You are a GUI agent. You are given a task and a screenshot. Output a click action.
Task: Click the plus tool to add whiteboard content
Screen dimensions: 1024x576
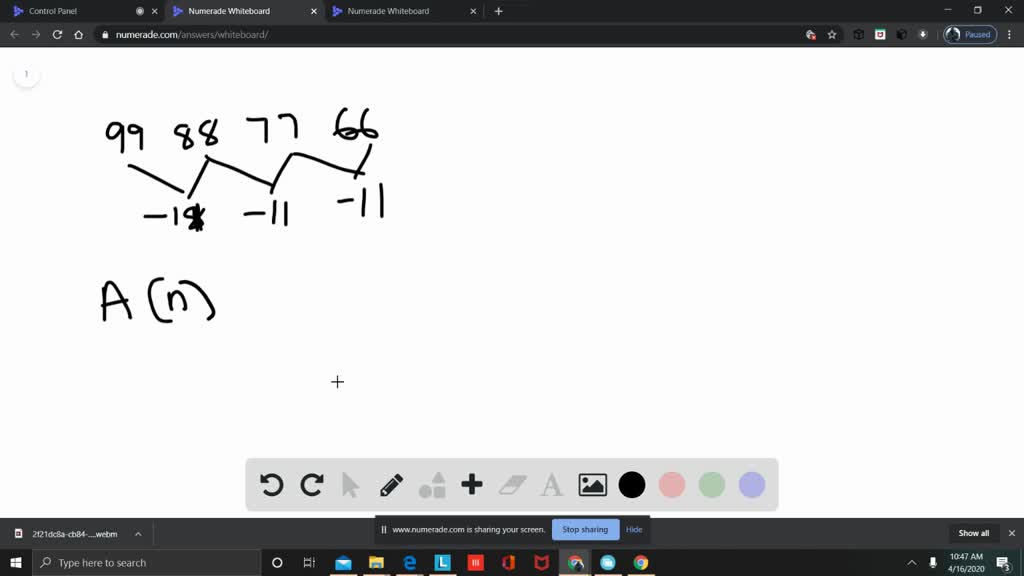471,485
